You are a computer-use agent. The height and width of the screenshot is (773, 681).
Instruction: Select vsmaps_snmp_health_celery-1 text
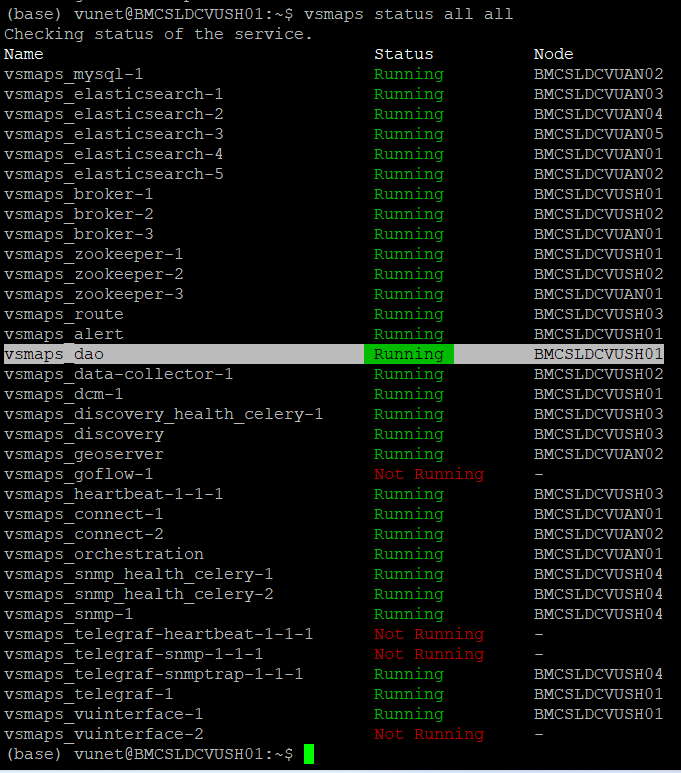139,574
